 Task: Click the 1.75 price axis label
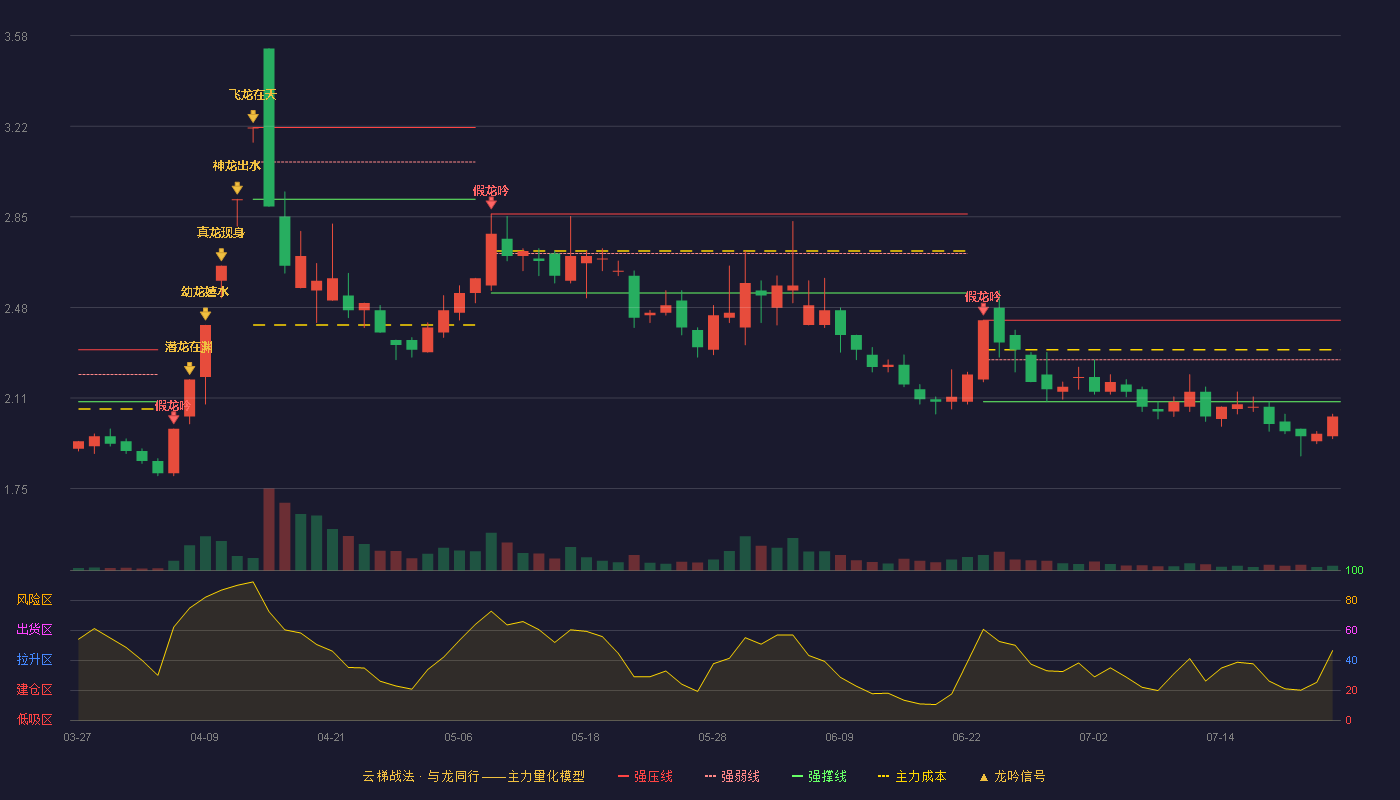pos(16,490)
